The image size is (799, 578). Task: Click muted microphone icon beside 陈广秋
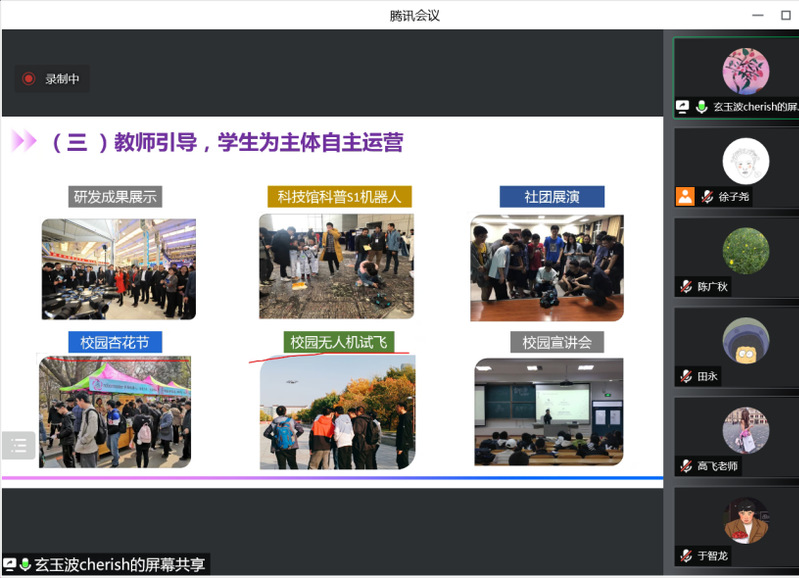tap(685, 286)
